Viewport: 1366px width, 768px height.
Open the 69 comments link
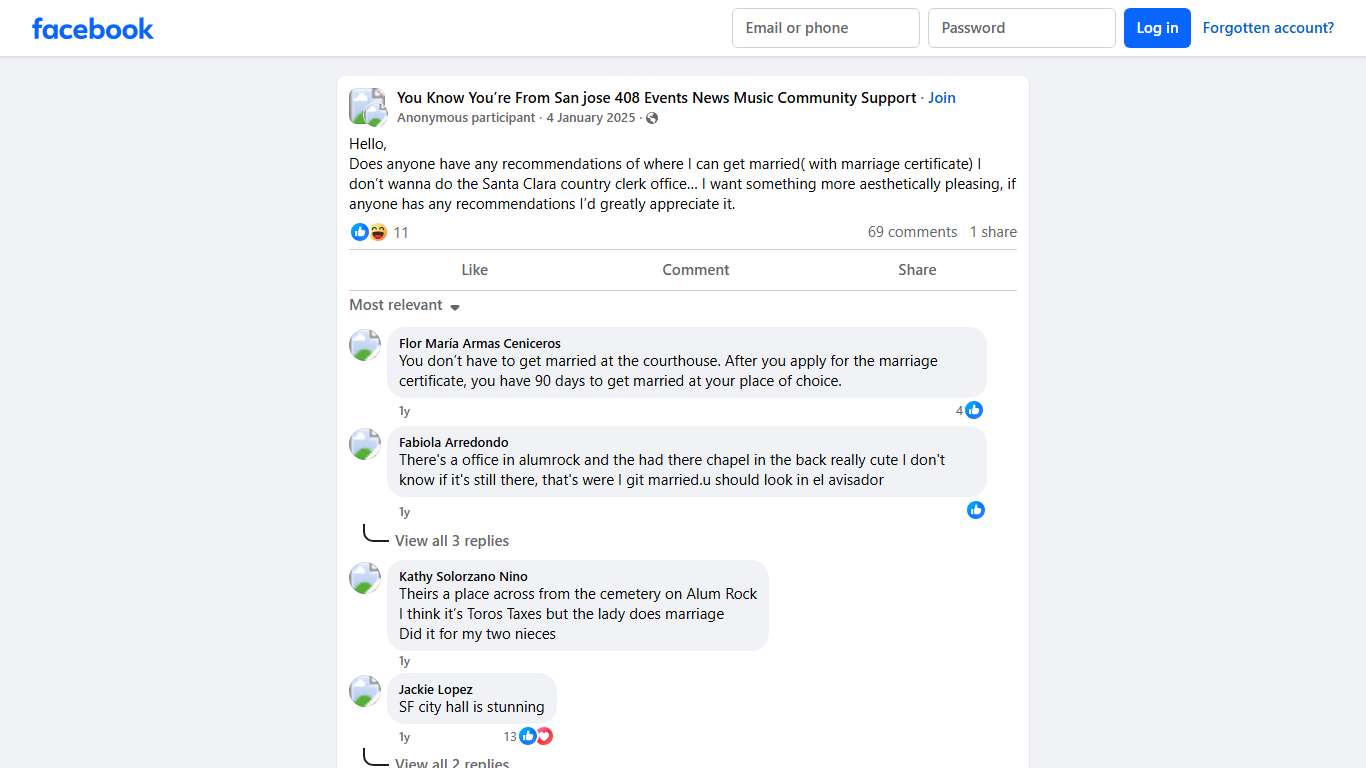[912, 232]
